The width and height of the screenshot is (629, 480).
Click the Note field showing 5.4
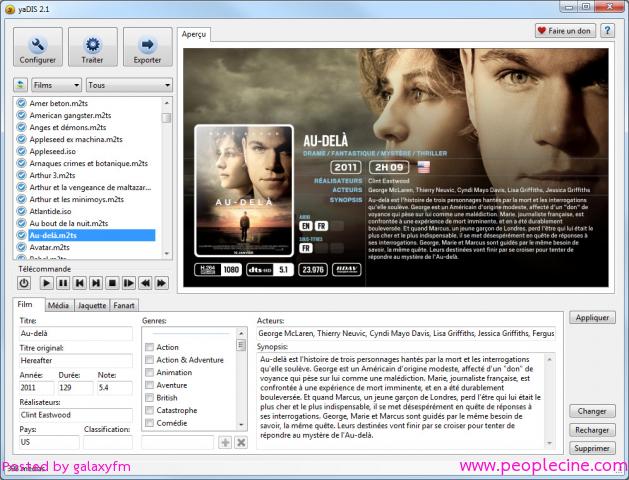[x=115, y=388]
